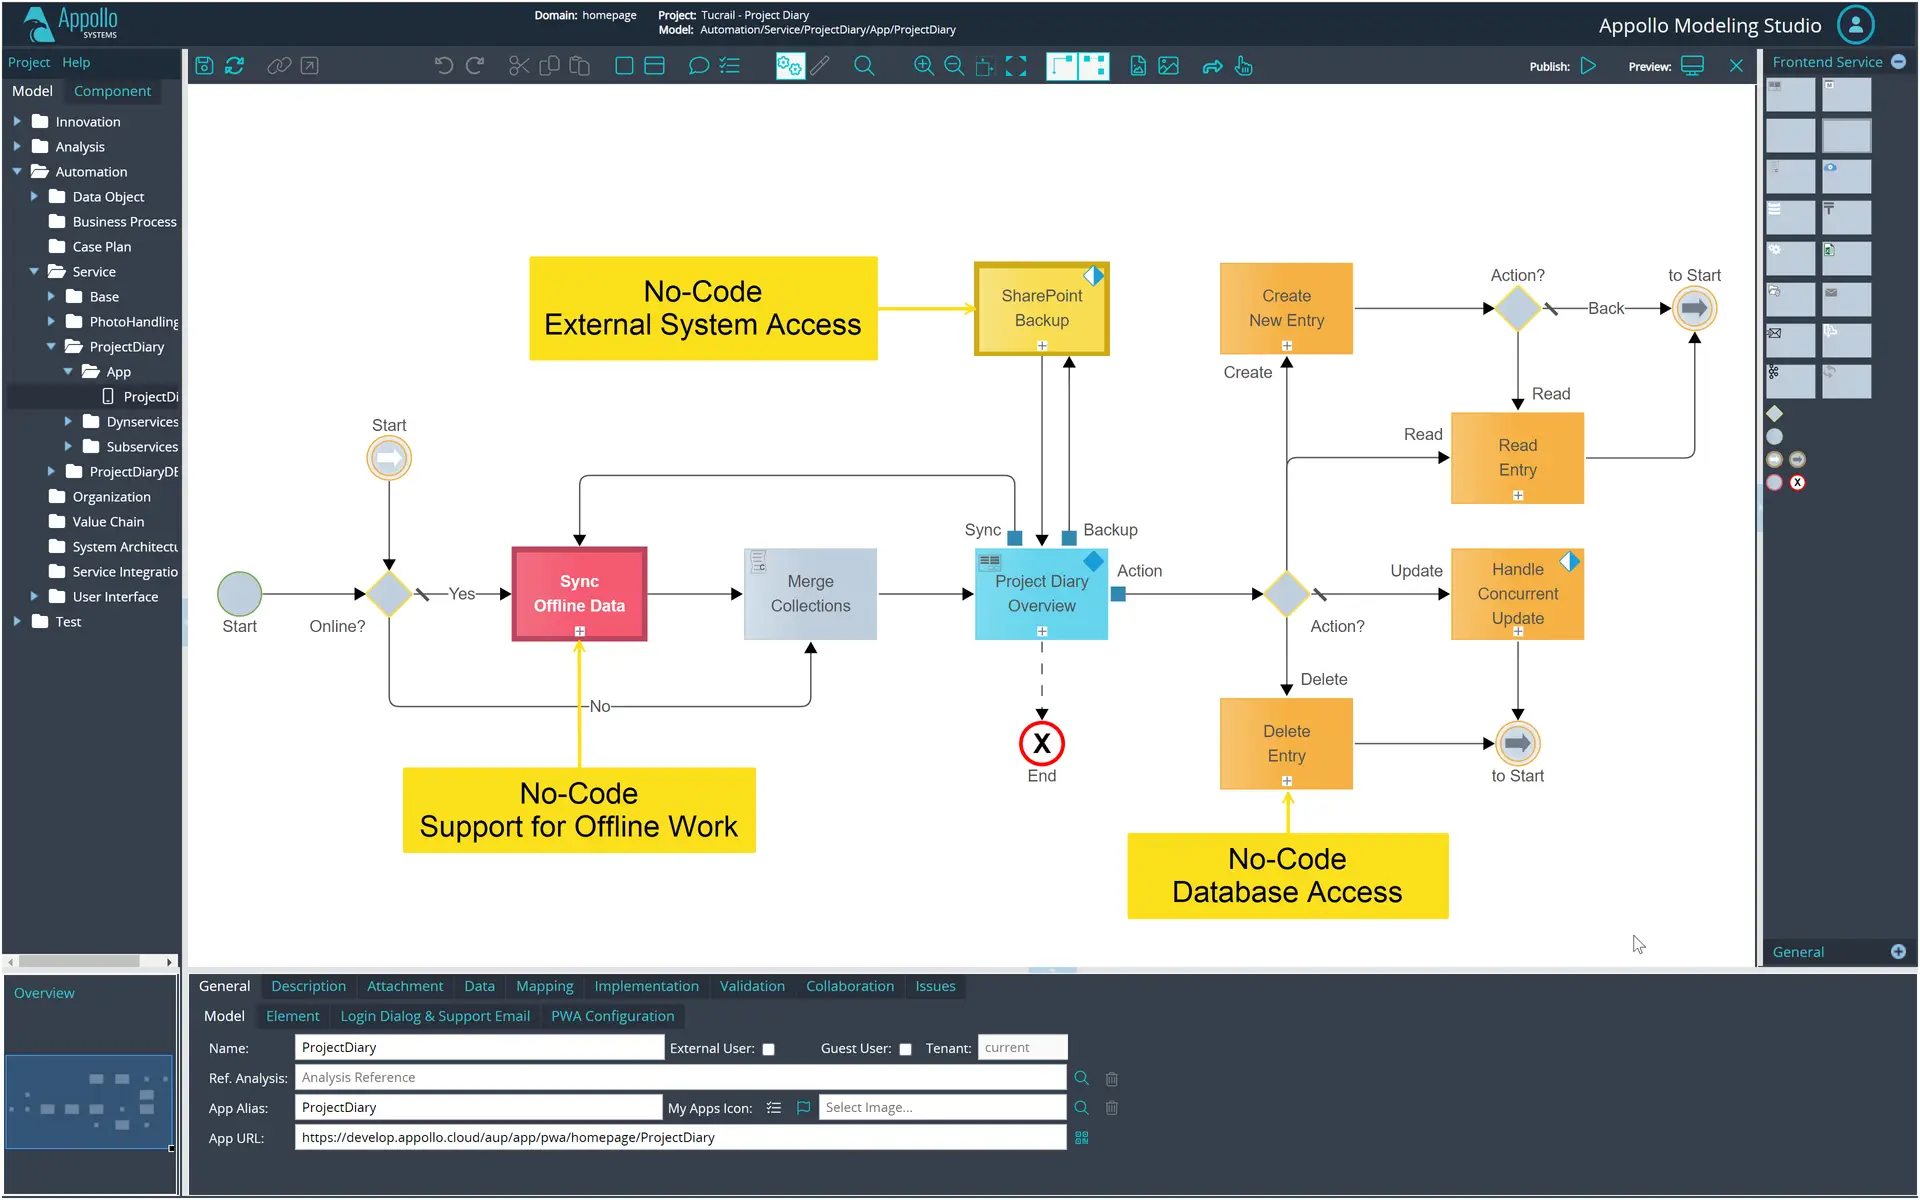Click the fit-to-screen fullscreen icon

coord(1016,66)
